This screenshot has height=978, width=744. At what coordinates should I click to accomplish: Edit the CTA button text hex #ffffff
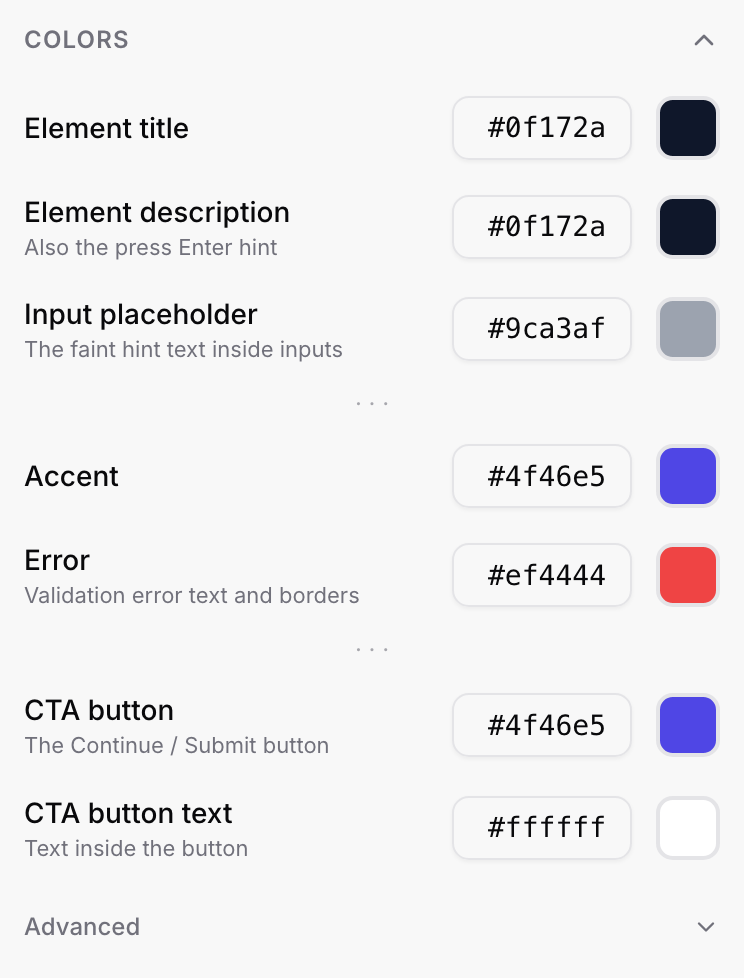coord(542,828)
